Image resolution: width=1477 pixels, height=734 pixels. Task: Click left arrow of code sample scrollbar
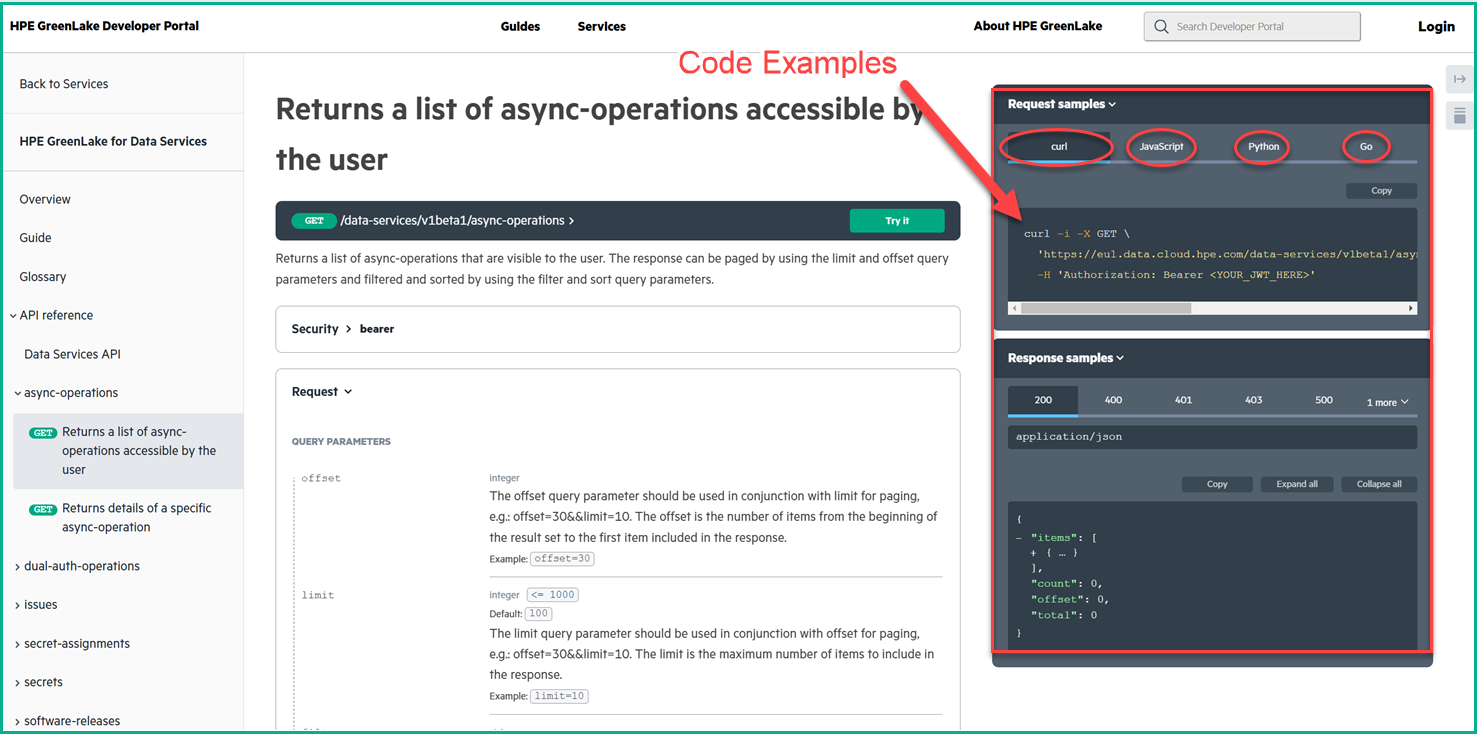pos(1014,309)
